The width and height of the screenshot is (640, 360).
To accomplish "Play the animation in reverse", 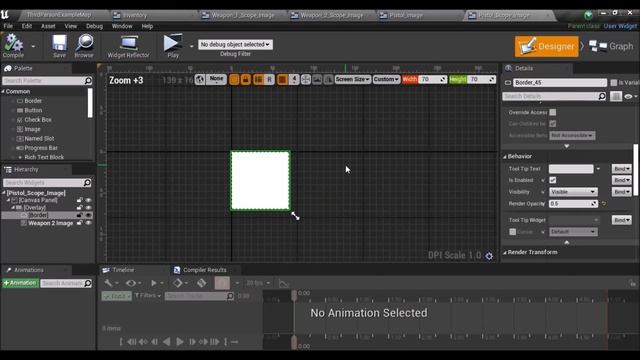I will (167, 342).
